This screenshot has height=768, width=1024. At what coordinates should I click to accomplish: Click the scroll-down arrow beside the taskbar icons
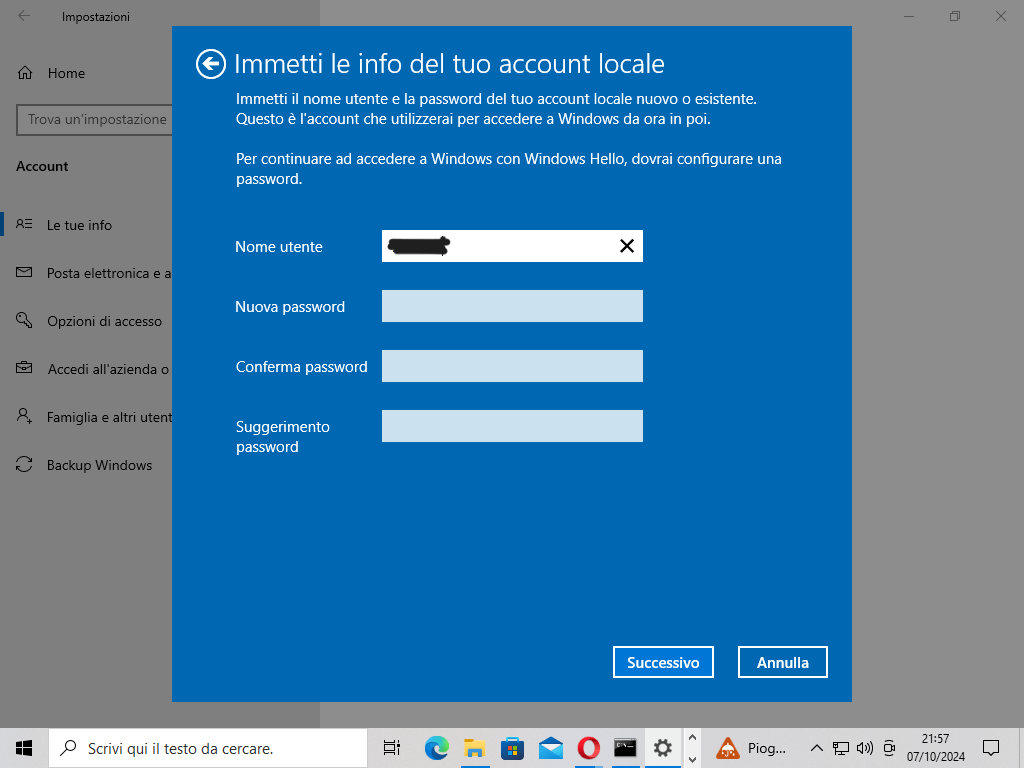pyautogui.click(x=691, y=760)
